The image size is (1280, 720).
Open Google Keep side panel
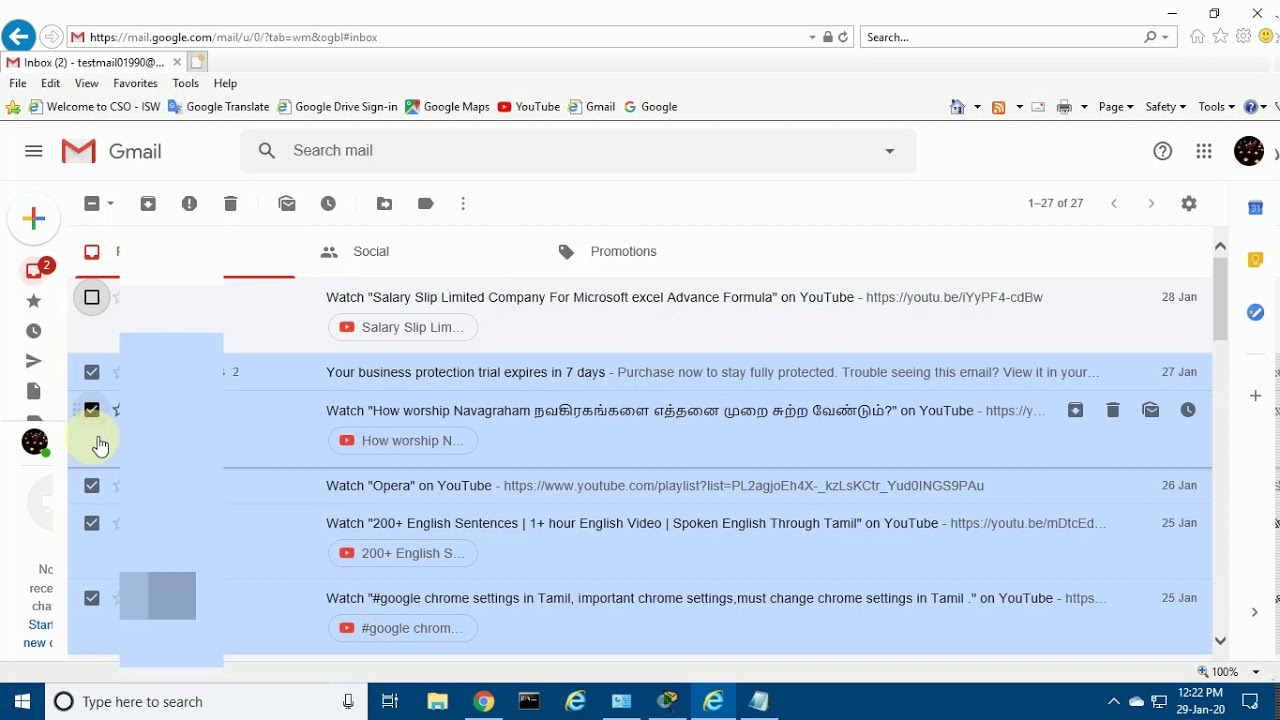1255,260
